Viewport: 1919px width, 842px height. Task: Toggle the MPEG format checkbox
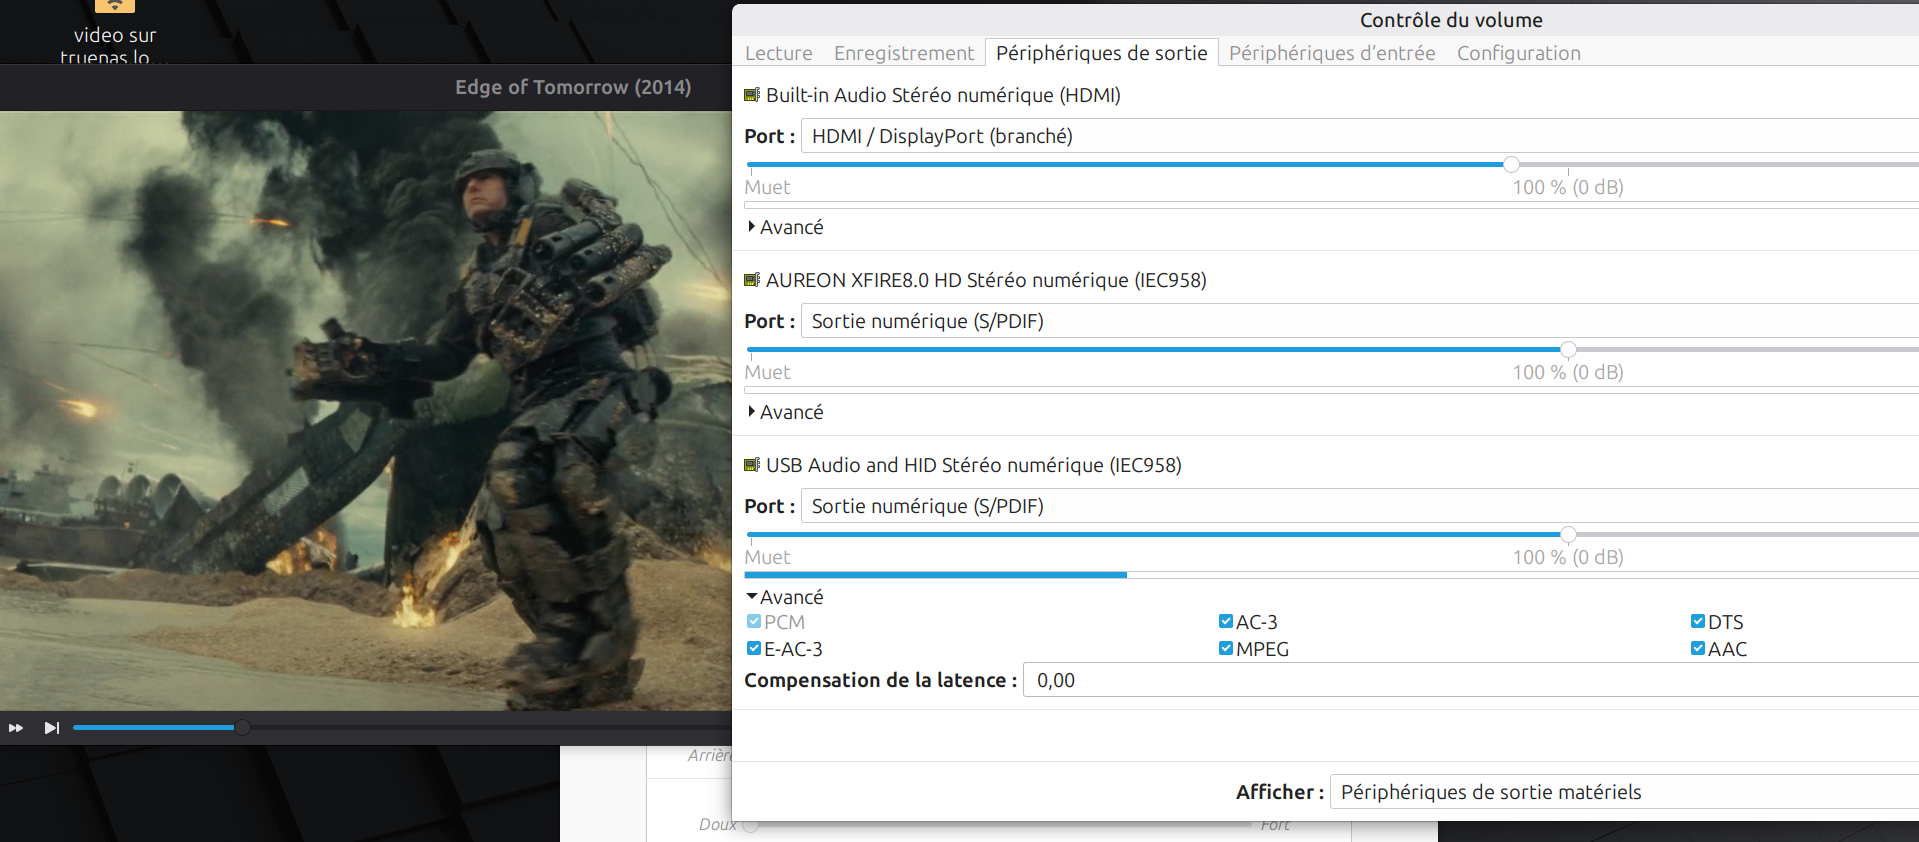[1226, 648]
